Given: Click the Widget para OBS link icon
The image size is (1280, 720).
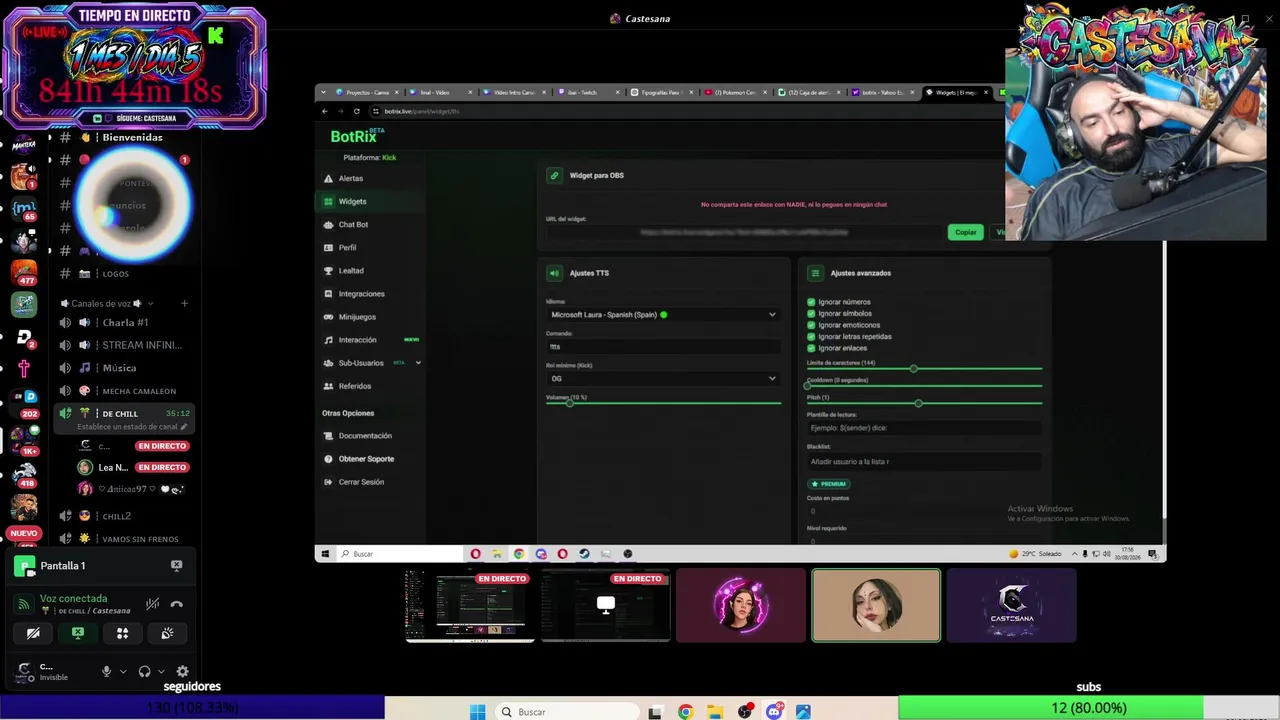Looking at the screenshot, I should click(x=554, y=175).
